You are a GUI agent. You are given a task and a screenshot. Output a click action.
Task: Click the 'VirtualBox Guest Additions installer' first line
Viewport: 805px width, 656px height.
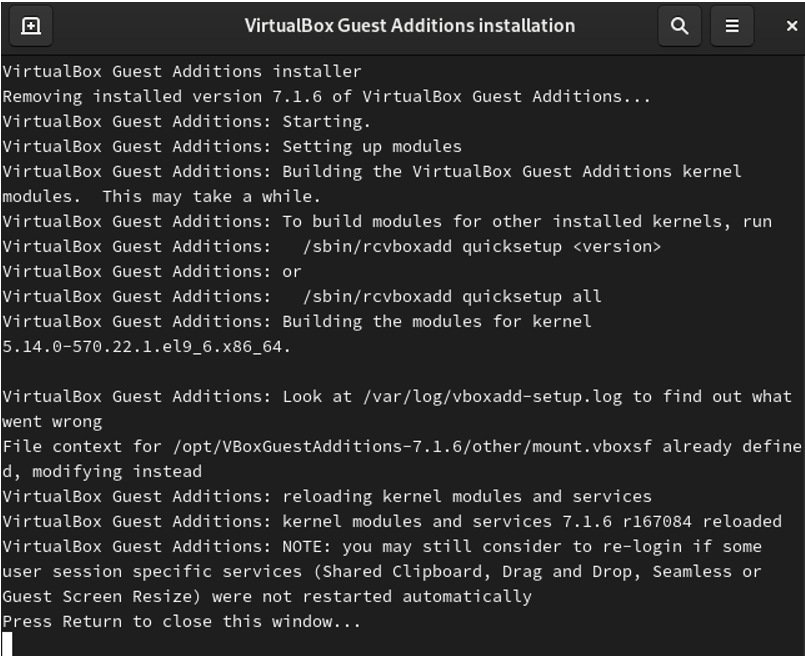182,71
